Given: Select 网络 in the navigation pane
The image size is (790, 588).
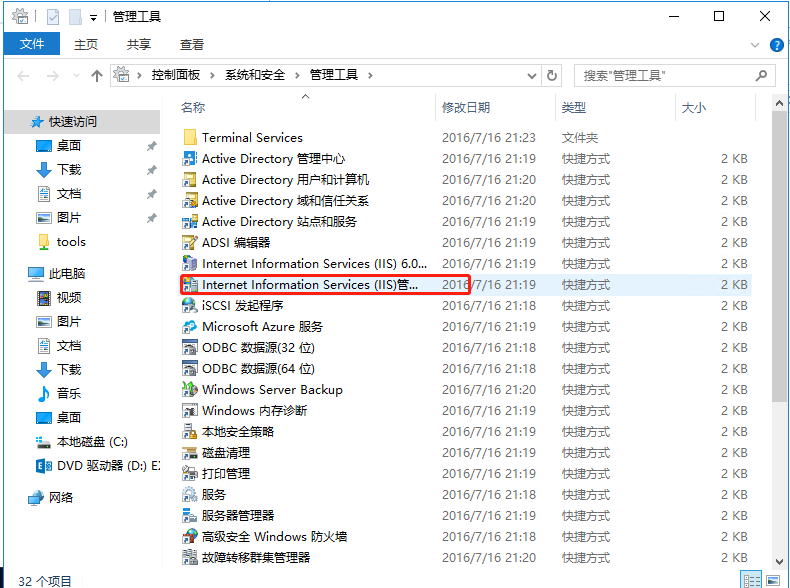Looking at the screenshot, I should pos(61,497).
